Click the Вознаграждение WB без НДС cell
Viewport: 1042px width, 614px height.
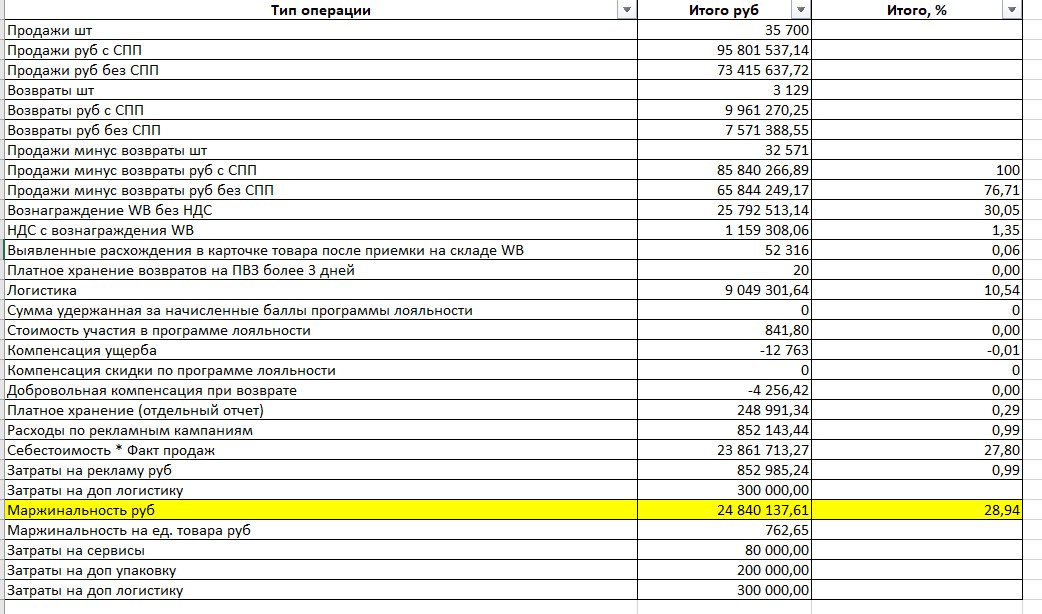(321, 210)
